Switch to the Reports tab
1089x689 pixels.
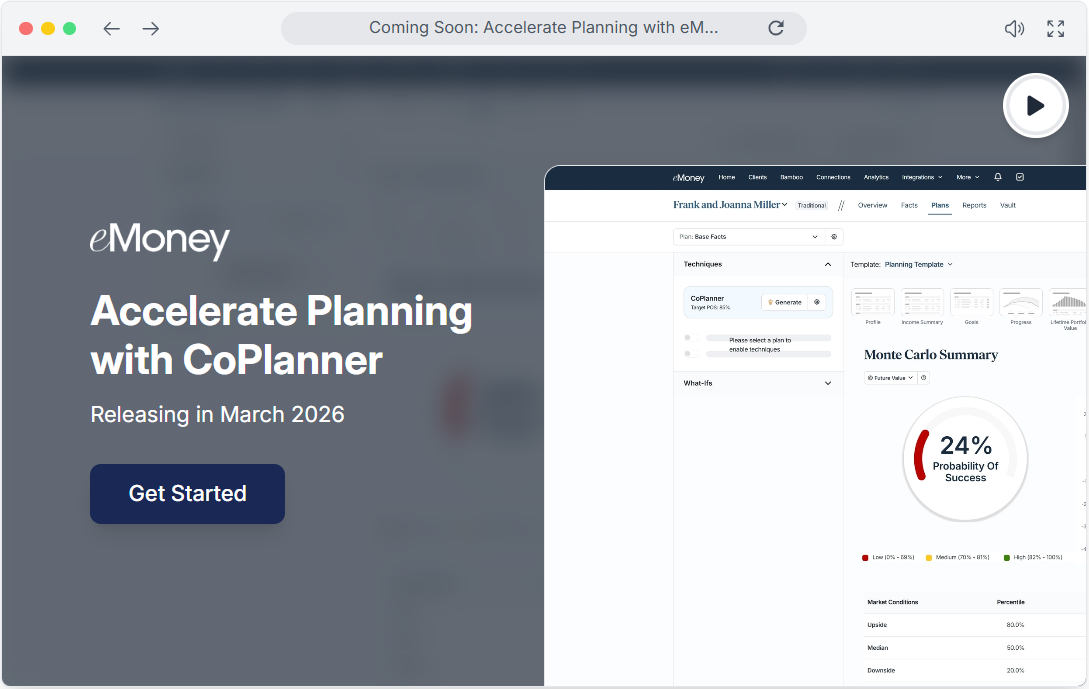coord(974,205)
